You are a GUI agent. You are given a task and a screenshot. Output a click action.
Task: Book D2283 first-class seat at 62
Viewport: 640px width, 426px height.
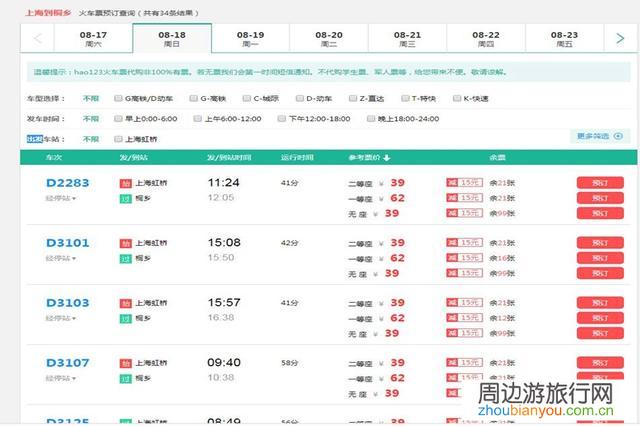click(600, 198)
